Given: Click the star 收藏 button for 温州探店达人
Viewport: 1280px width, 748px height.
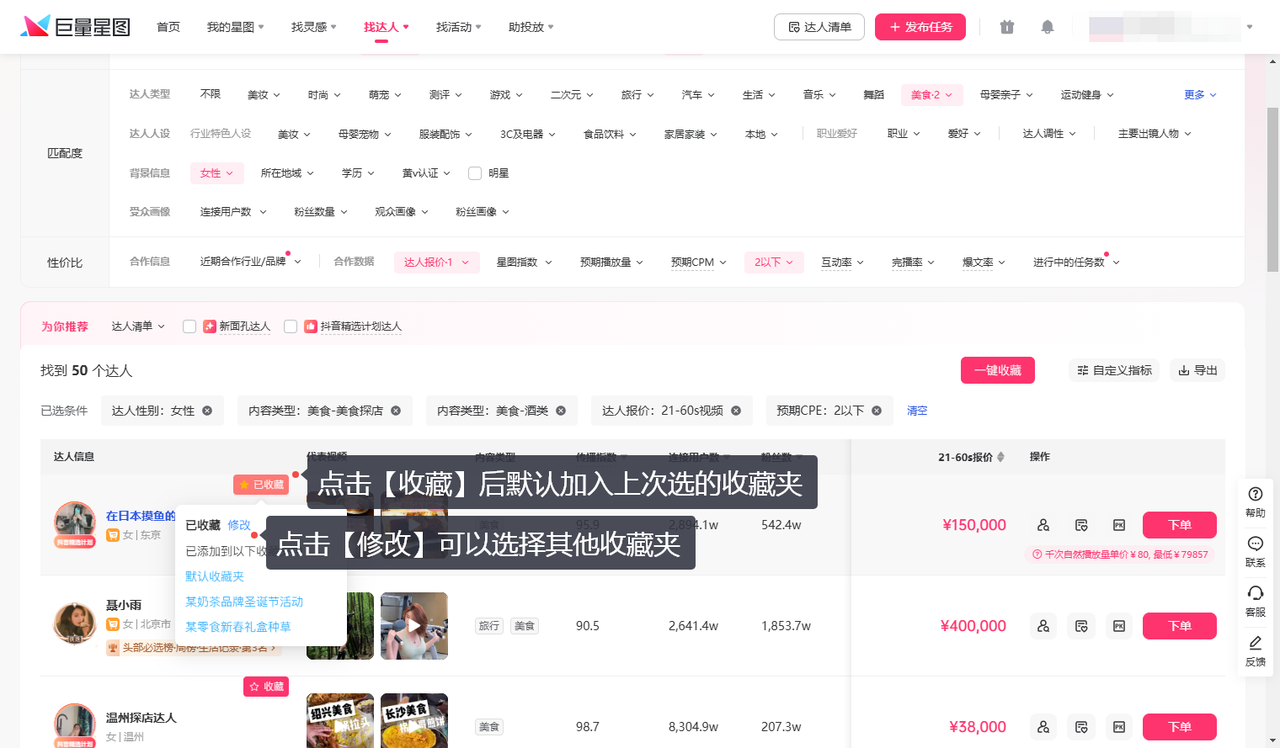Looking at the screenshot, I should tap(266, 687).
